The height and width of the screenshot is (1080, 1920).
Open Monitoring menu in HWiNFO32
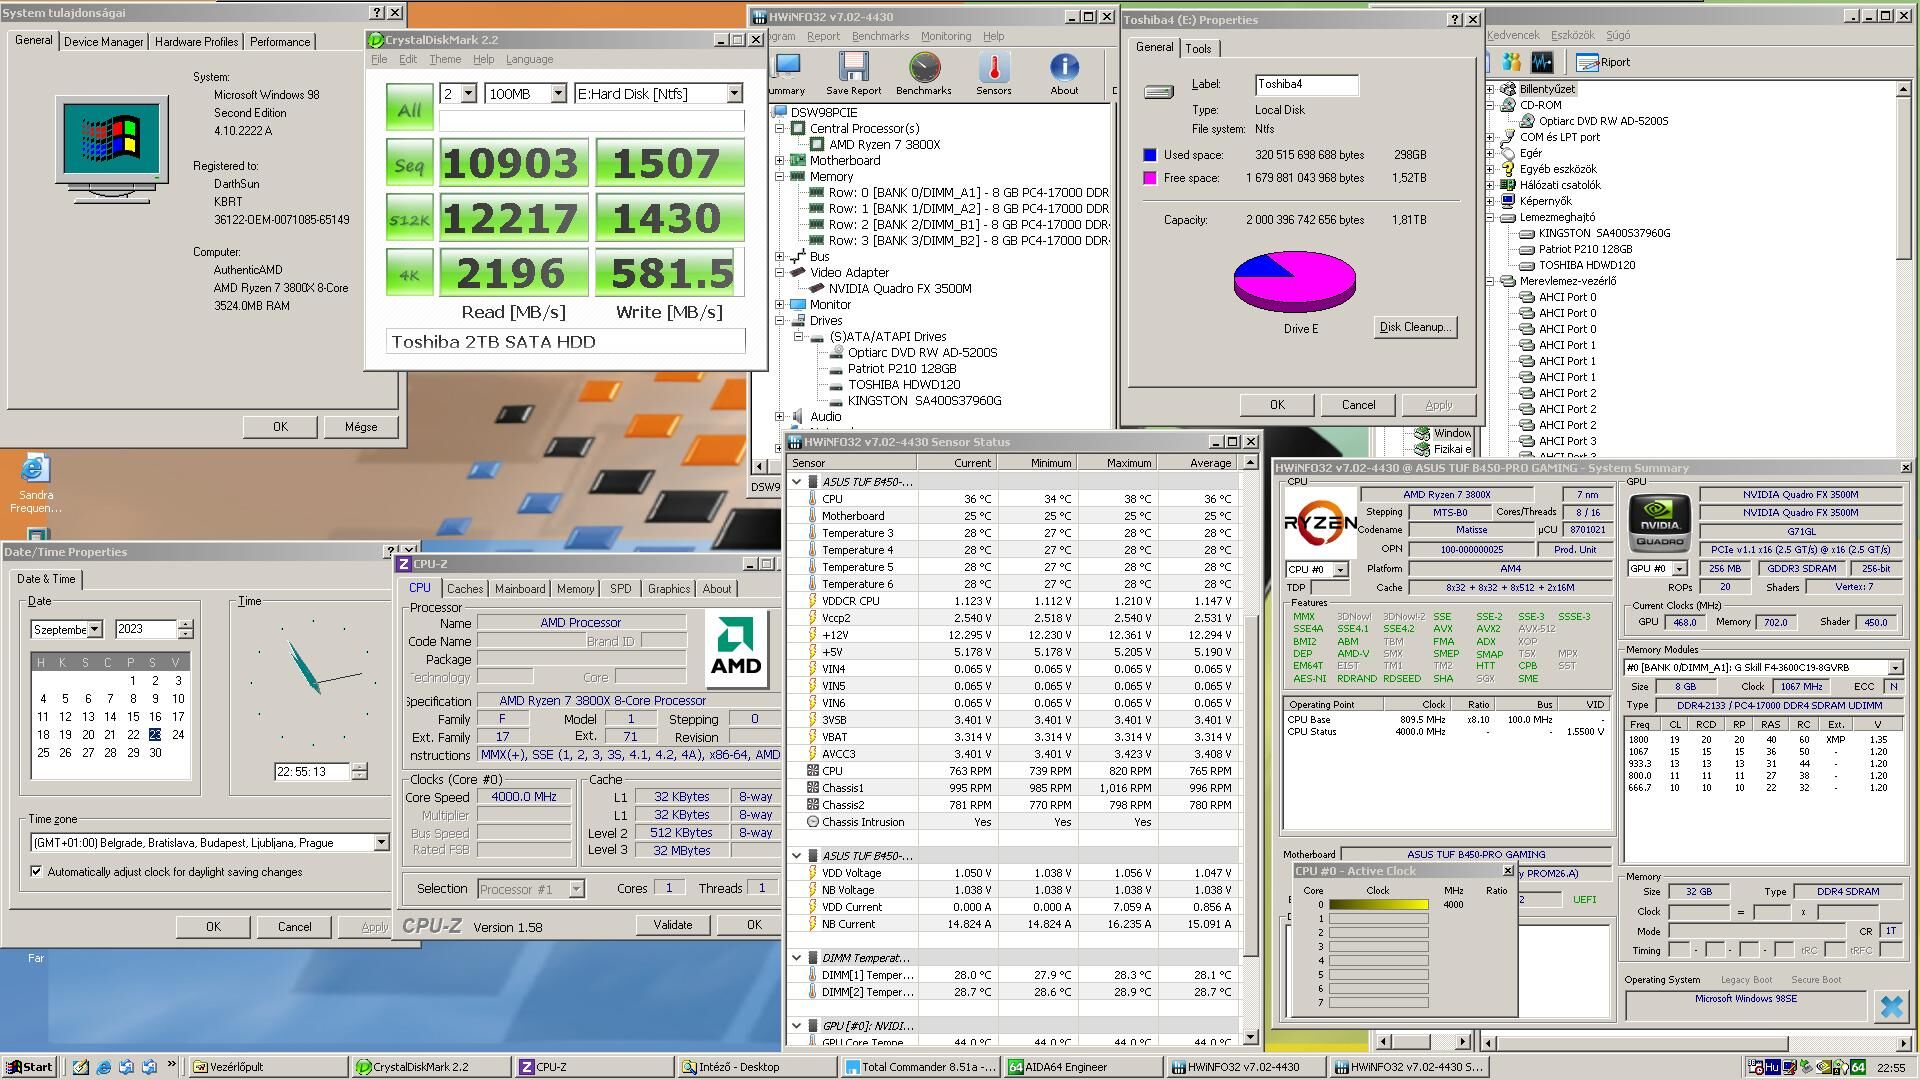[945, 36]
